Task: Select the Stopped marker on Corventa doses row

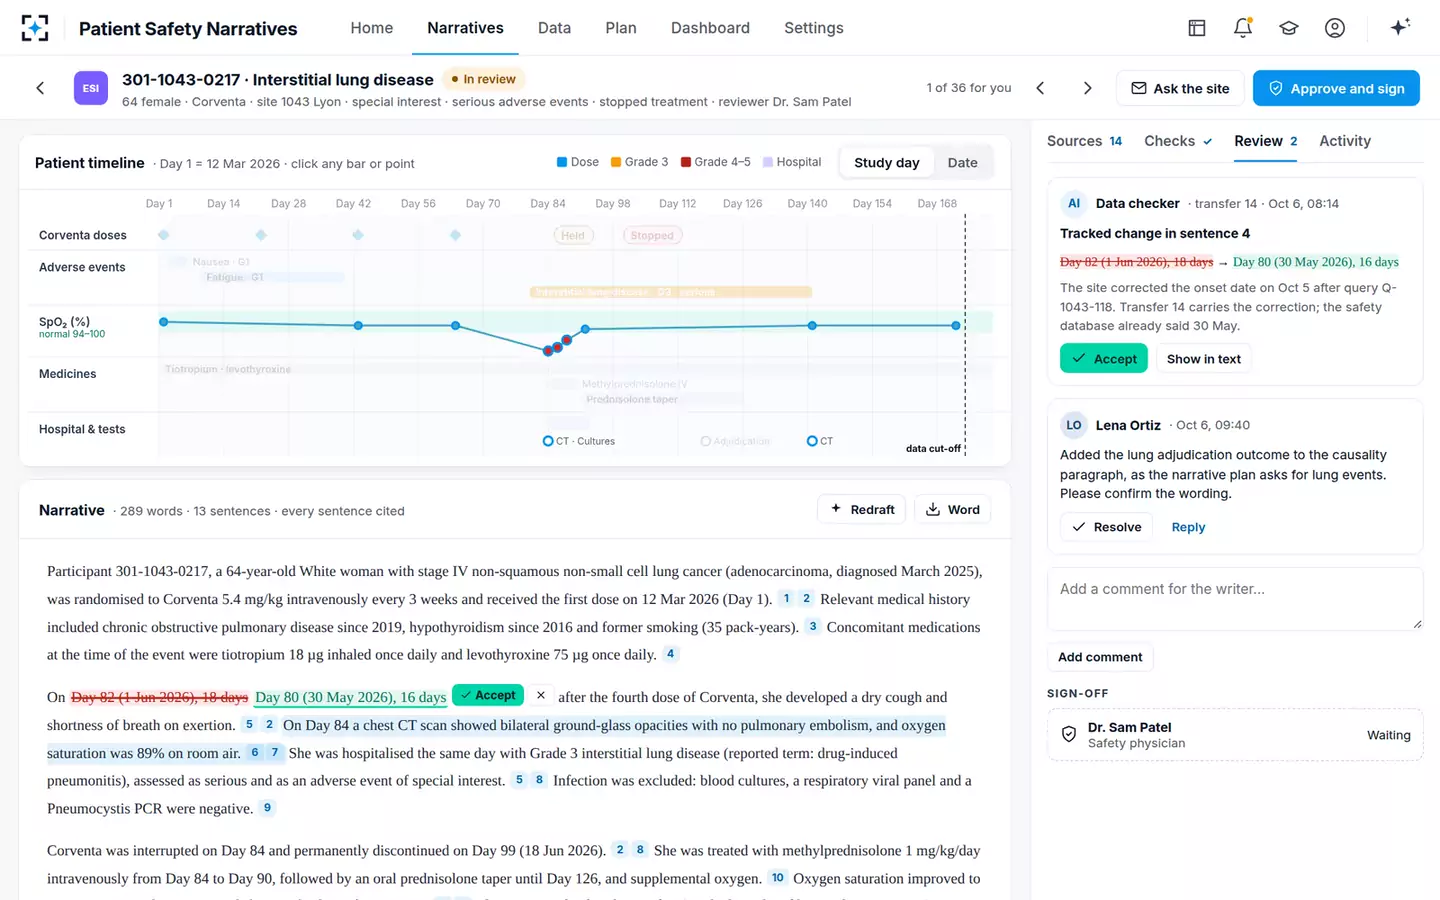Action: (652, 235)
